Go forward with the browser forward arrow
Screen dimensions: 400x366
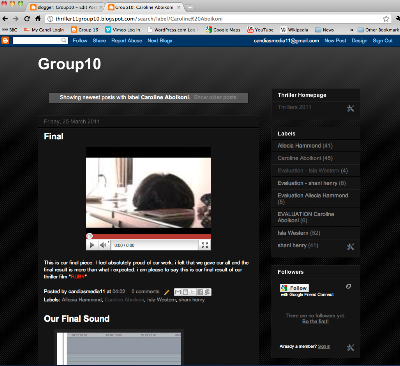coord(16,19)
